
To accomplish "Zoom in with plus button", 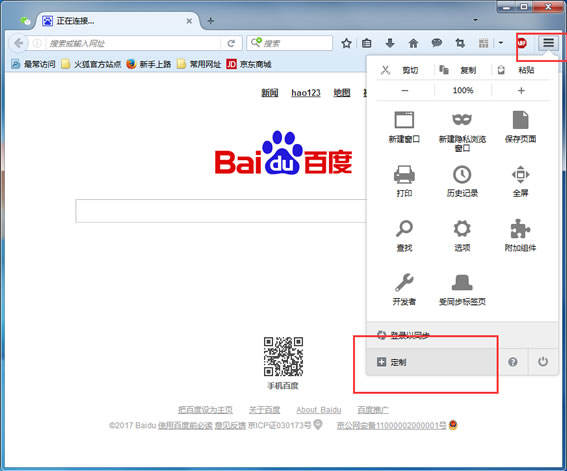I will coord(521,90).
